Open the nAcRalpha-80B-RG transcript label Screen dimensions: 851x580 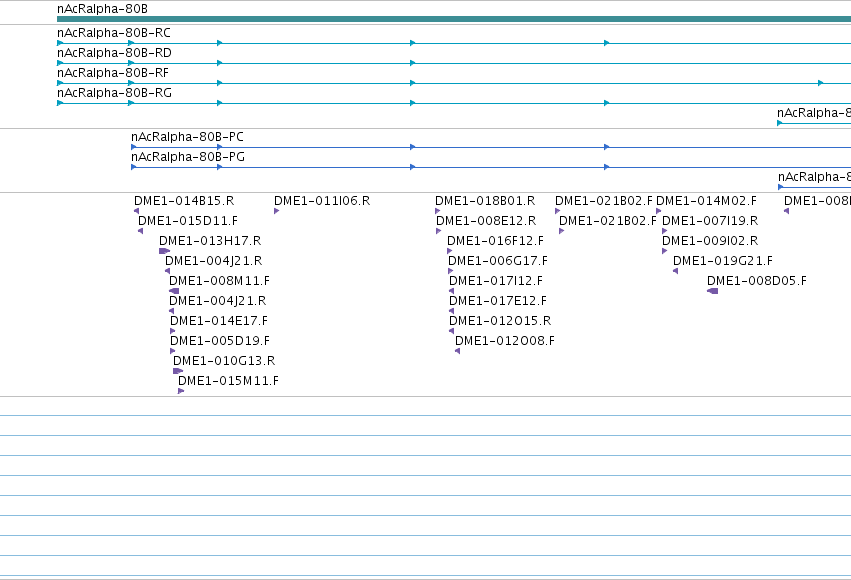115,93
